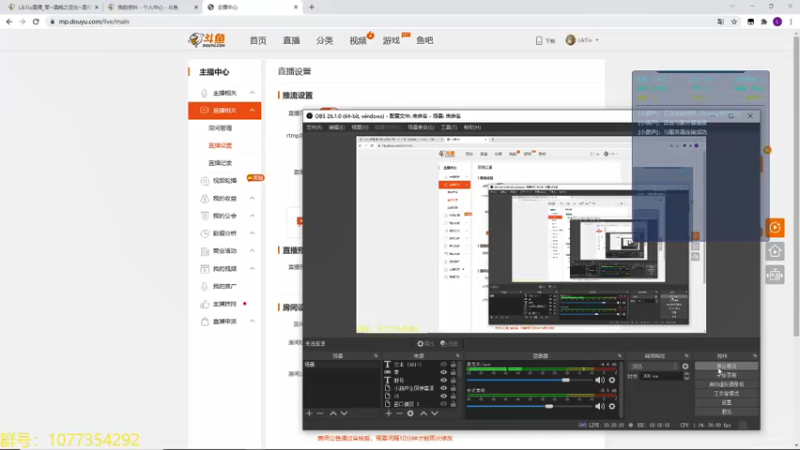Toggle visibility eye of 群号 source
This screenshot has width=800, height=450.
pos(443,380)
